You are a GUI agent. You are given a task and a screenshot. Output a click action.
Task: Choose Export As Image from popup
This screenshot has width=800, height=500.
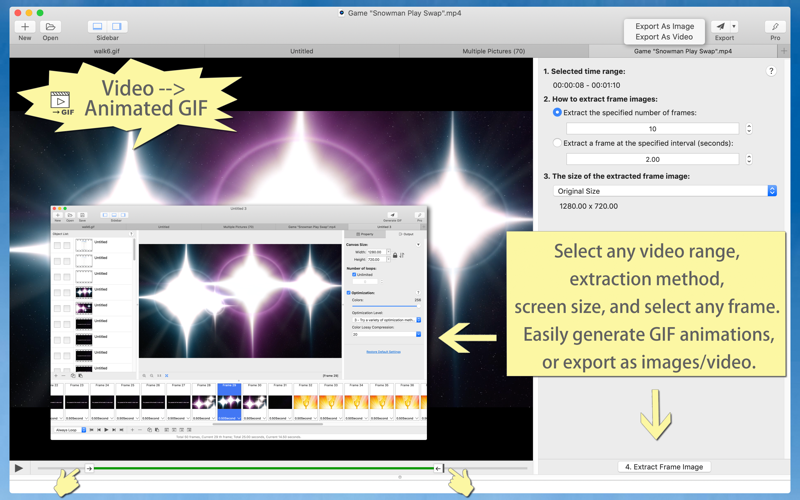click(x=664, y=26)
